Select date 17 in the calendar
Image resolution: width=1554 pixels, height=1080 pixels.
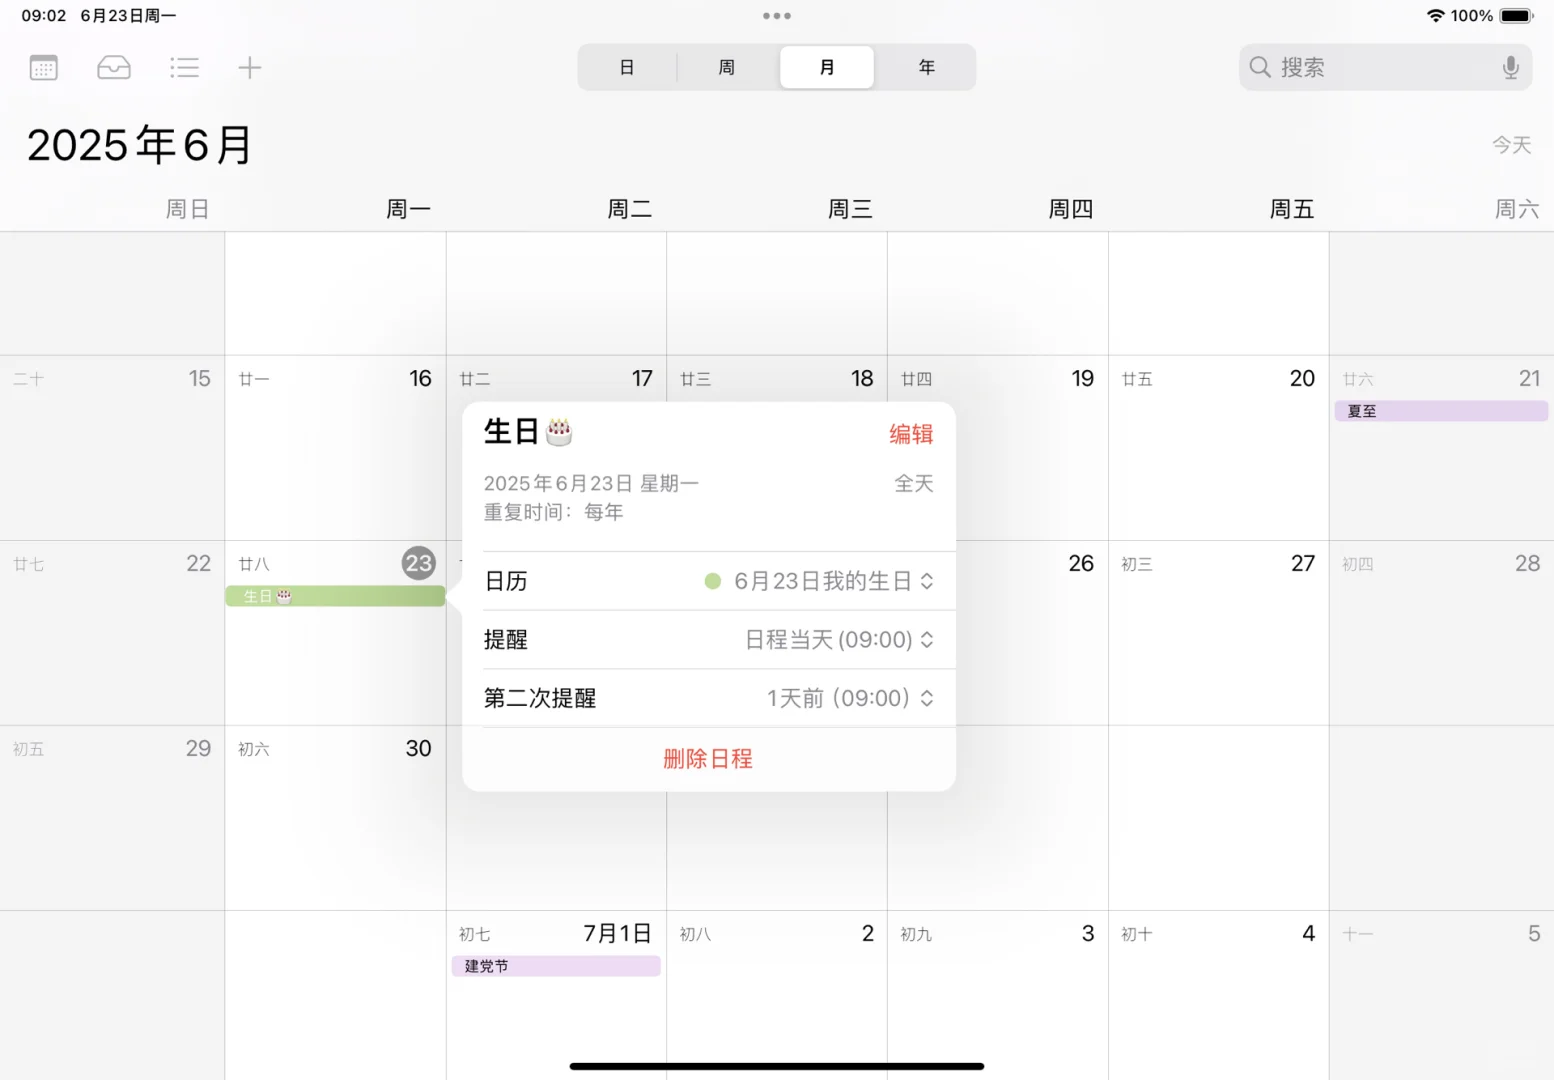642,379
